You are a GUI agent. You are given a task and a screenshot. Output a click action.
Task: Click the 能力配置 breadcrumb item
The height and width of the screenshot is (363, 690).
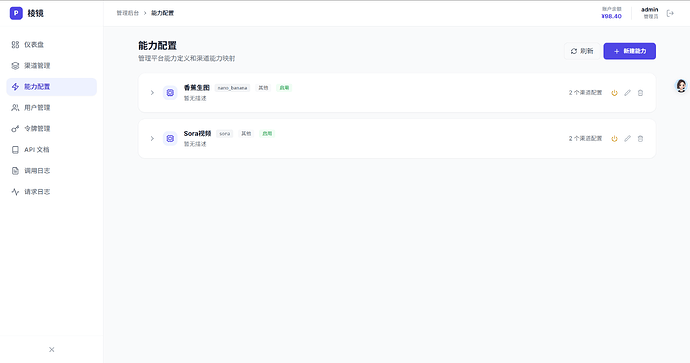(162, 13)
